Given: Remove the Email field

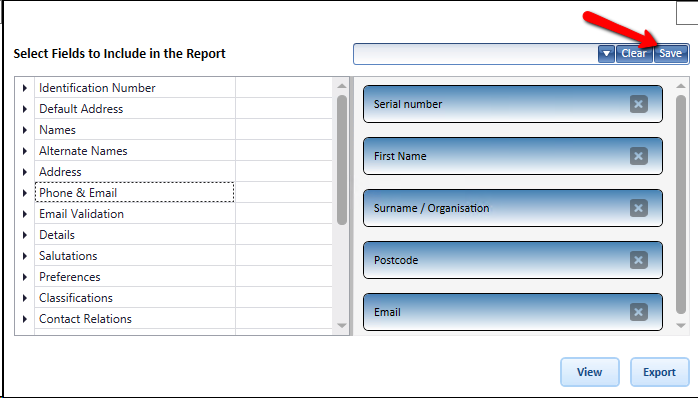Looking at the screenshot, I should point(638,312).
